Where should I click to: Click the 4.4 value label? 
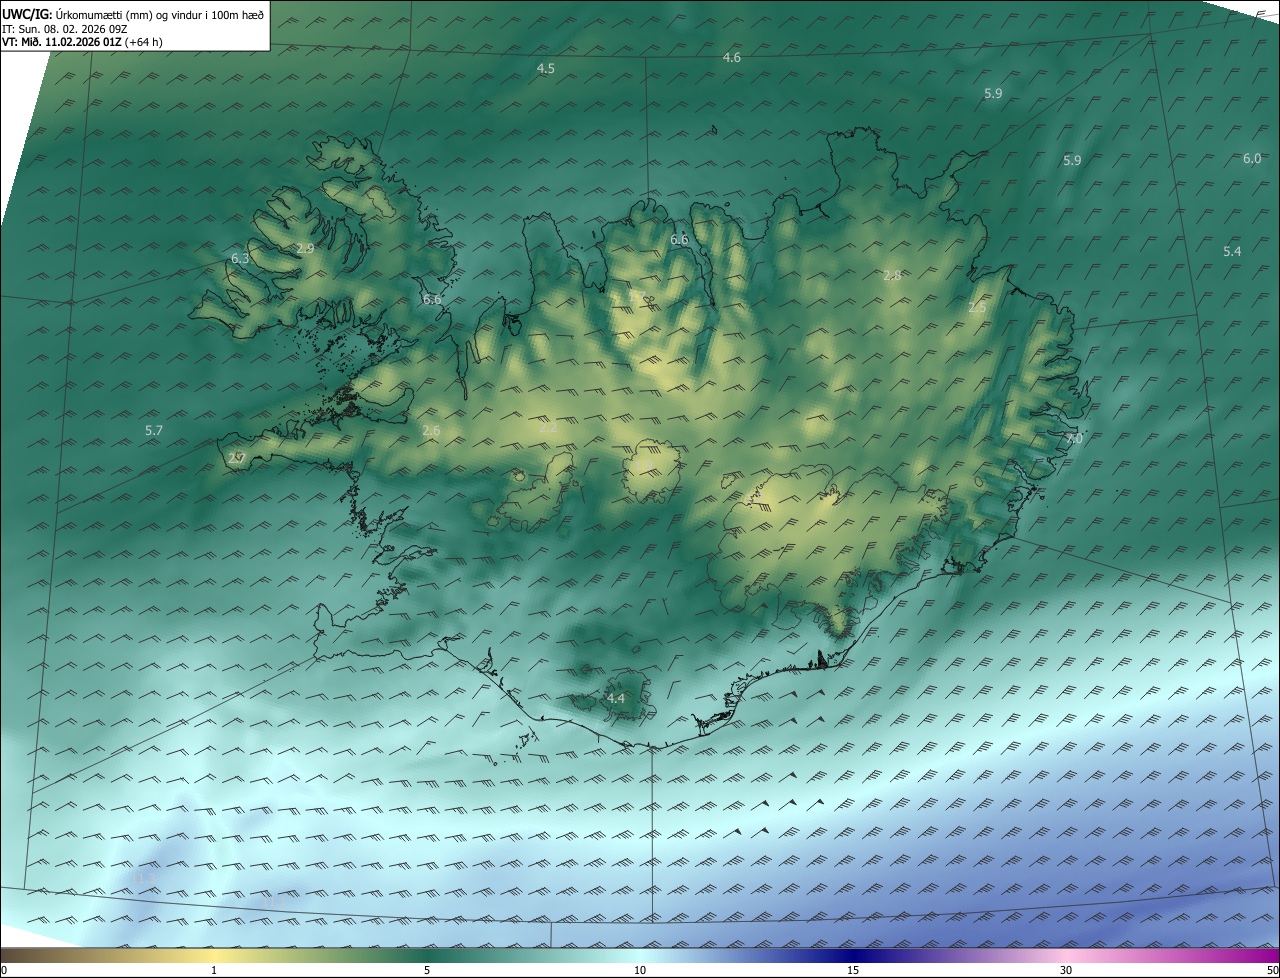point(616,699)
